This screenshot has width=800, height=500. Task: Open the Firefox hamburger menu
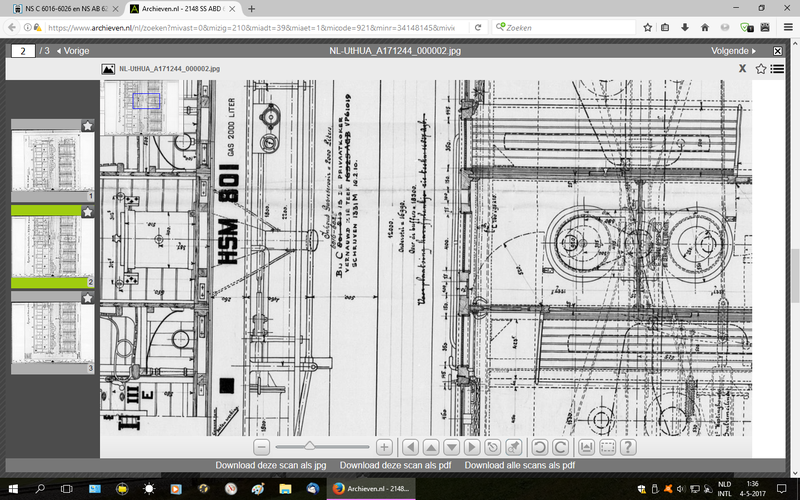click(788, 28)
